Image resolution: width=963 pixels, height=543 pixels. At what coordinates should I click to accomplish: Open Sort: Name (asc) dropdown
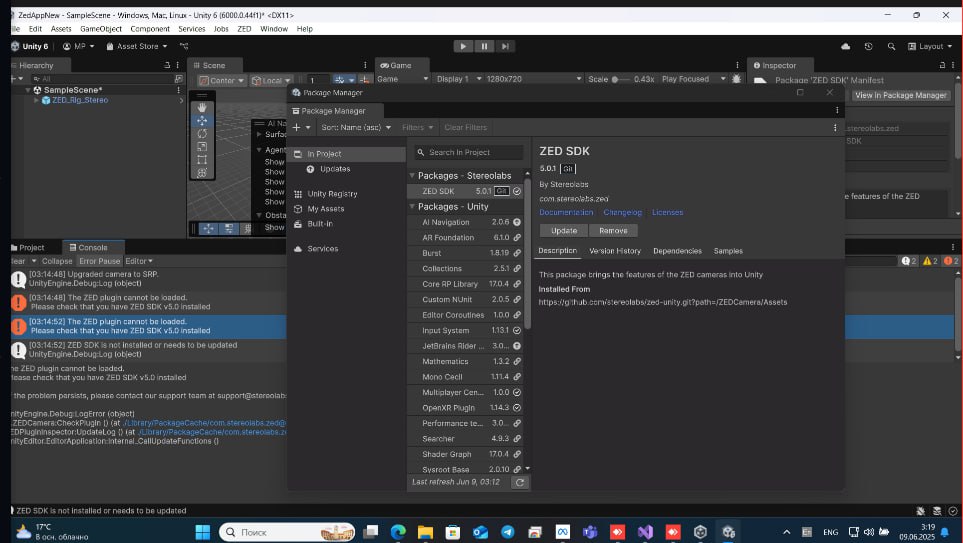356,127
